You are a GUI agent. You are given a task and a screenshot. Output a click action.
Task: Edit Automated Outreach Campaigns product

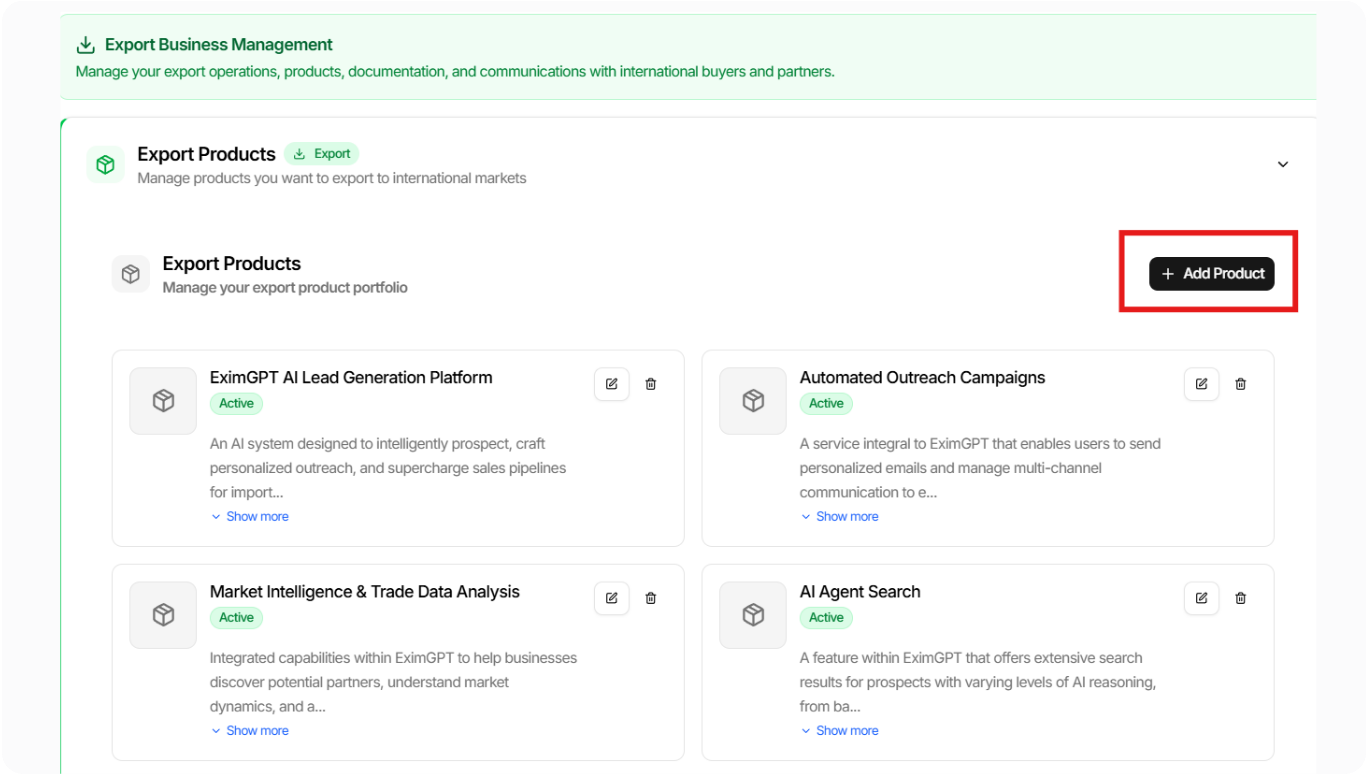(1201, 384)
